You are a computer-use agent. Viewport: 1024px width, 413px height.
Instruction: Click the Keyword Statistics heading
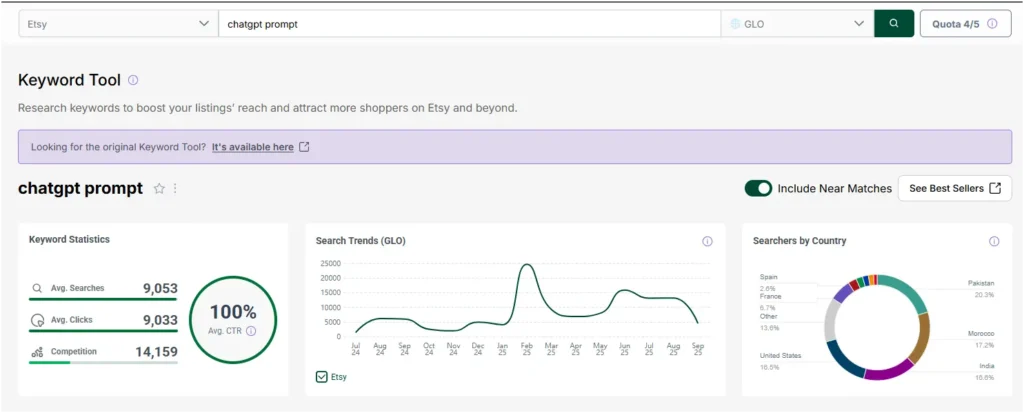[69, 239]
